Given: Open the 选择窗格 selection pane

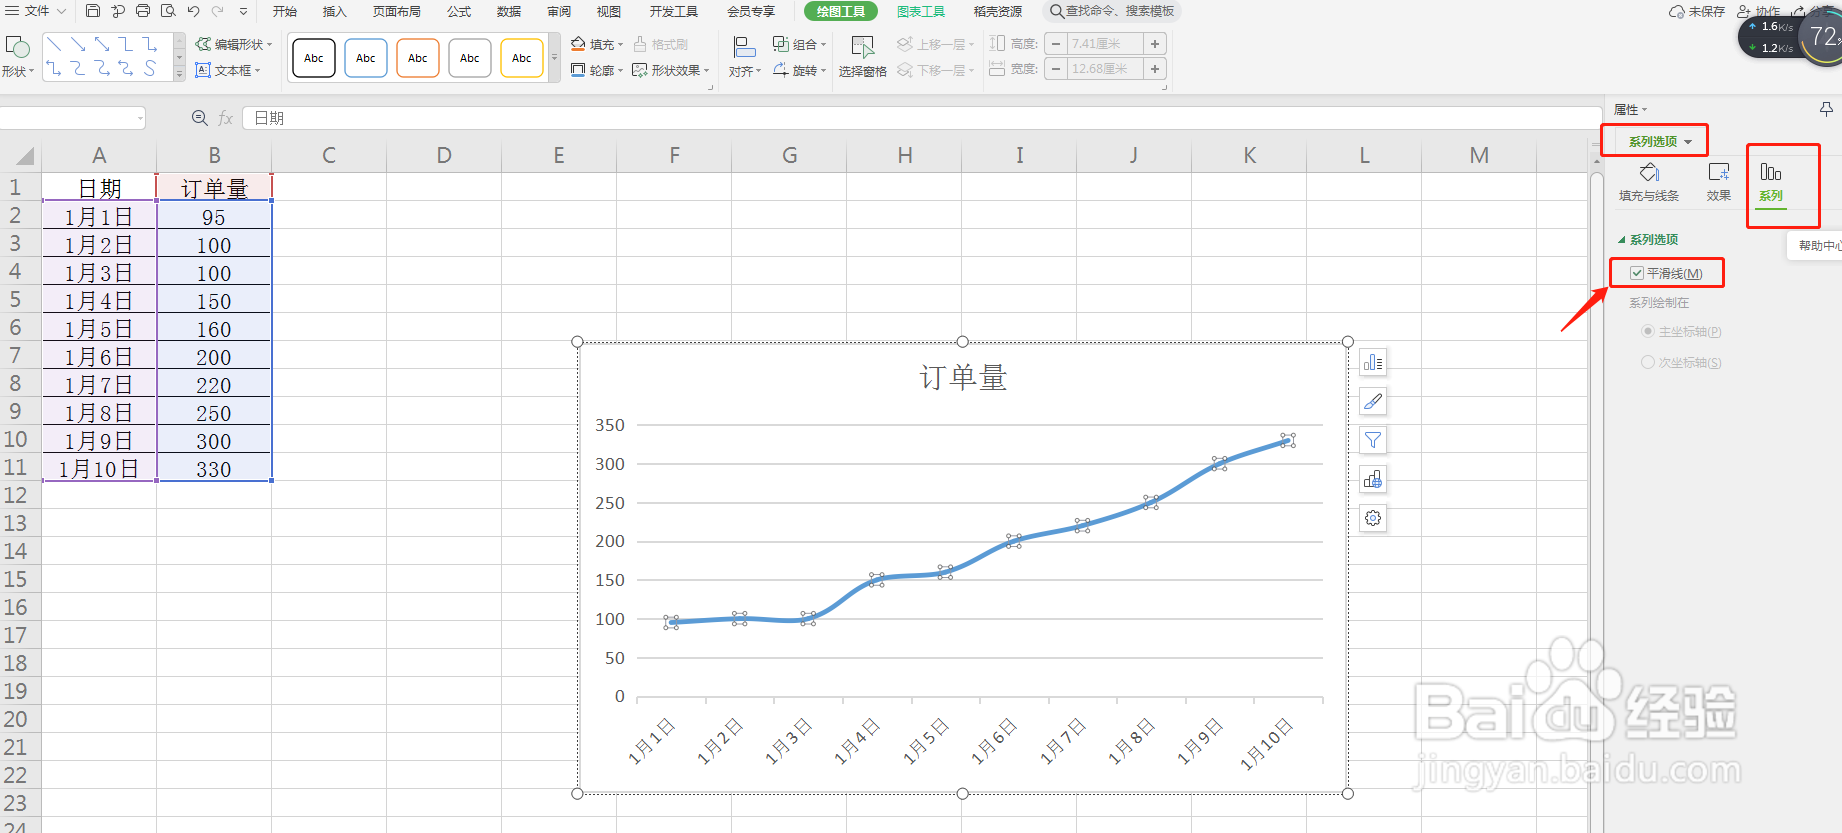Looking at the screenshot, I should pyautogui.click(x=862, y=57).
